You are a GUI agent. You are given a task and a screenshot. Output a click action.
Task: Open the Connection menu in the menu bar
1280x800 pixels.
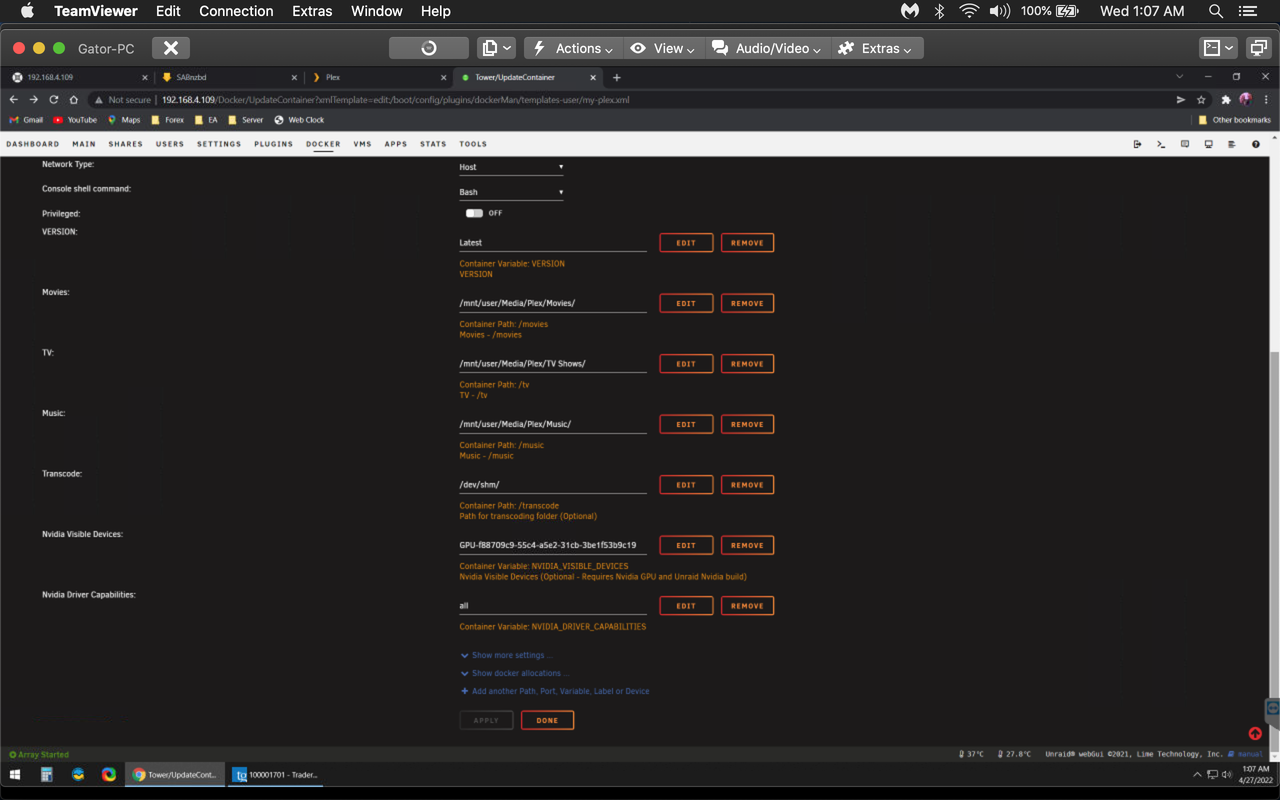coord(236,11)
